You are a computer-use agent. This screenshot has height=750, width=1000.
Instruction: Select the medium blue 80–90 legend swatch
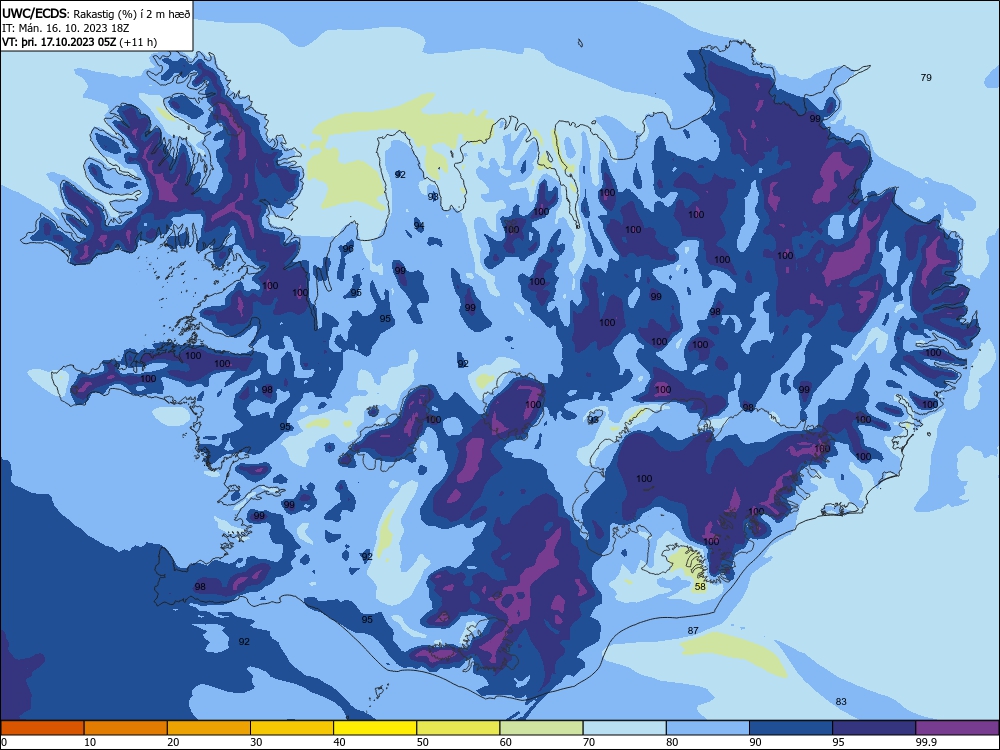pos(708,728)
